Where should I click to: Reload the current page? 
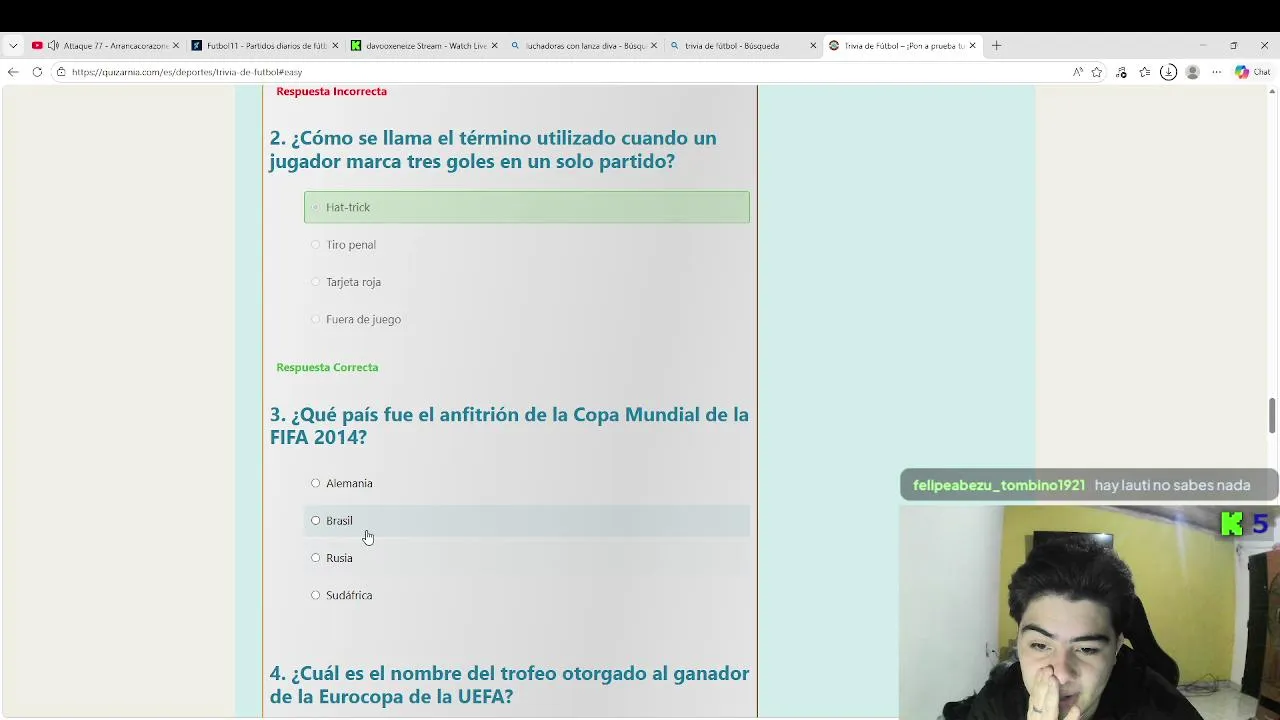click(37, 72)
